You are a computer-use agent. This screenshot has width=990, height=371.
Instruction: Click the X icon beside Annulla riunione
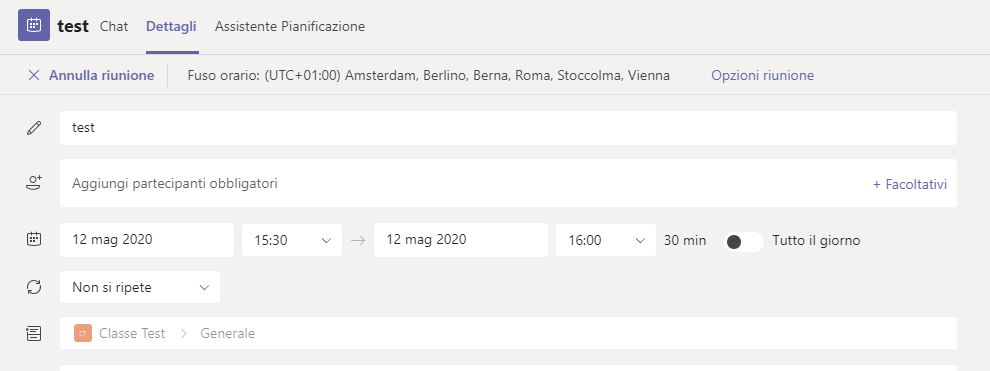click(34, 75)
